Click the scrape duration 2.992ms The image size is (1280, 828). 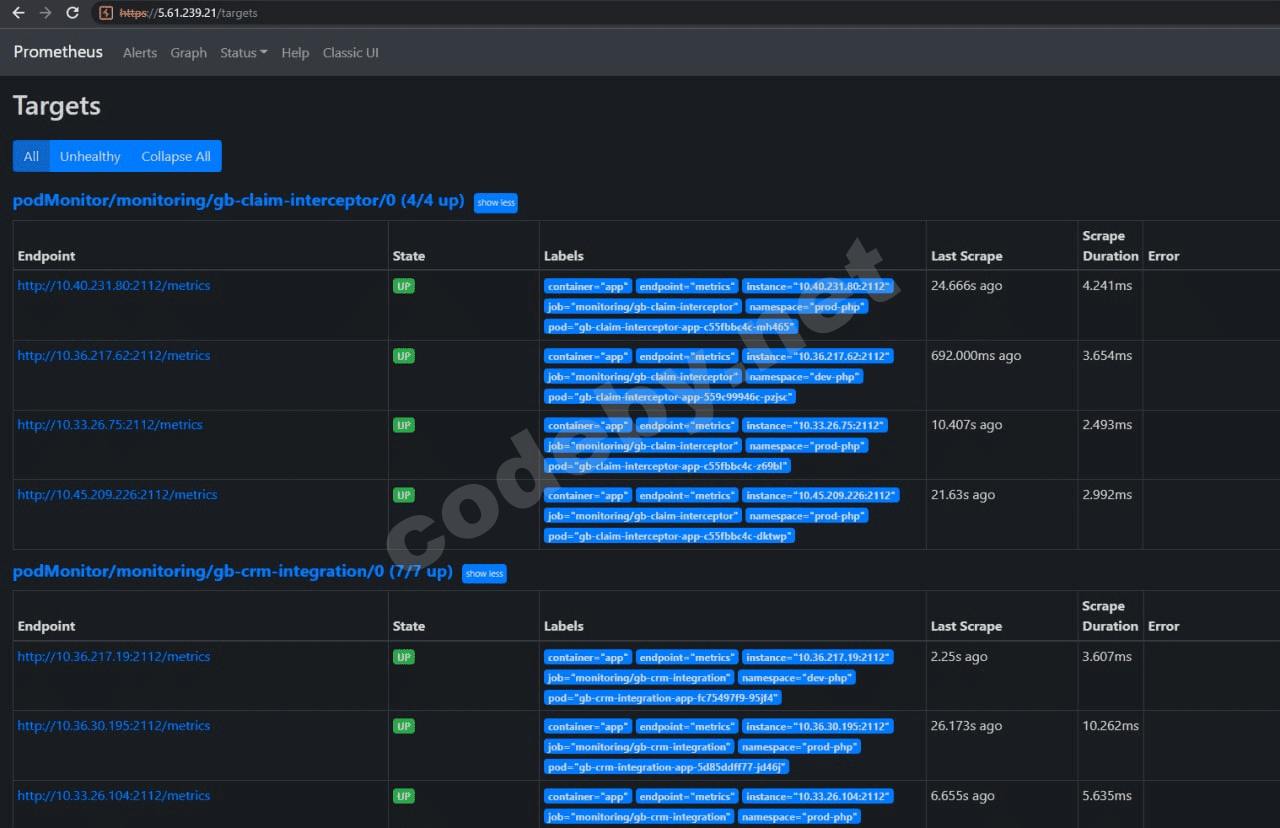[x=1107, y=495]
